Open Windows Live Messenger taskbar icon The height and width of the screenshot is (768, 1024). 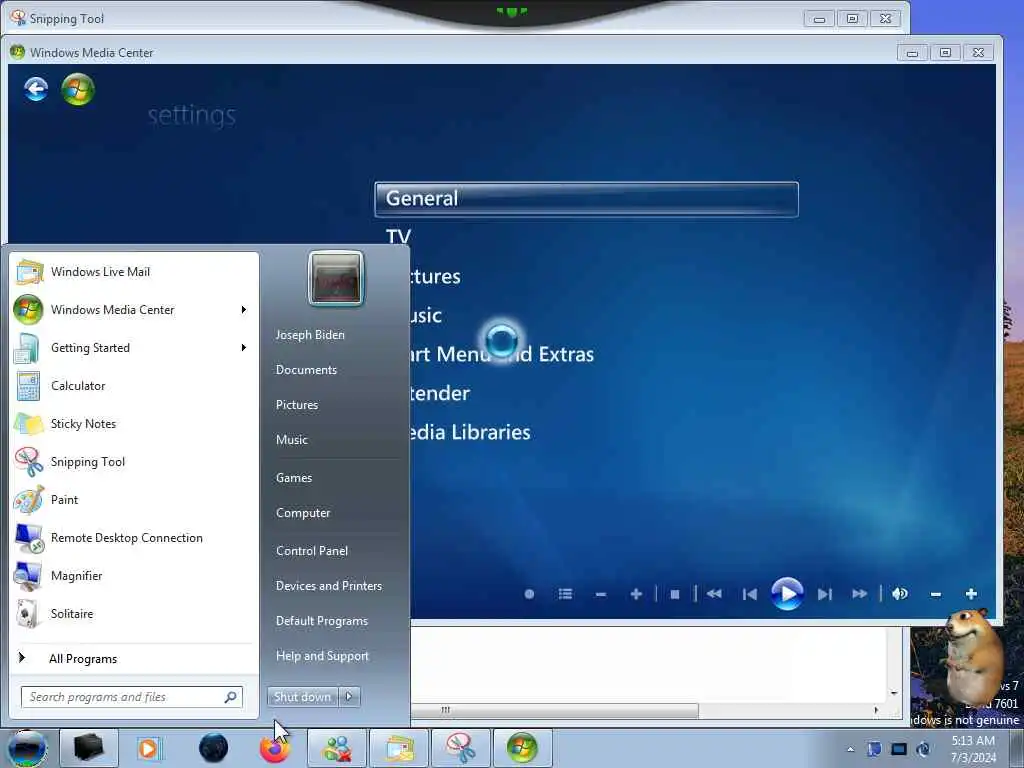click(337, 748)
